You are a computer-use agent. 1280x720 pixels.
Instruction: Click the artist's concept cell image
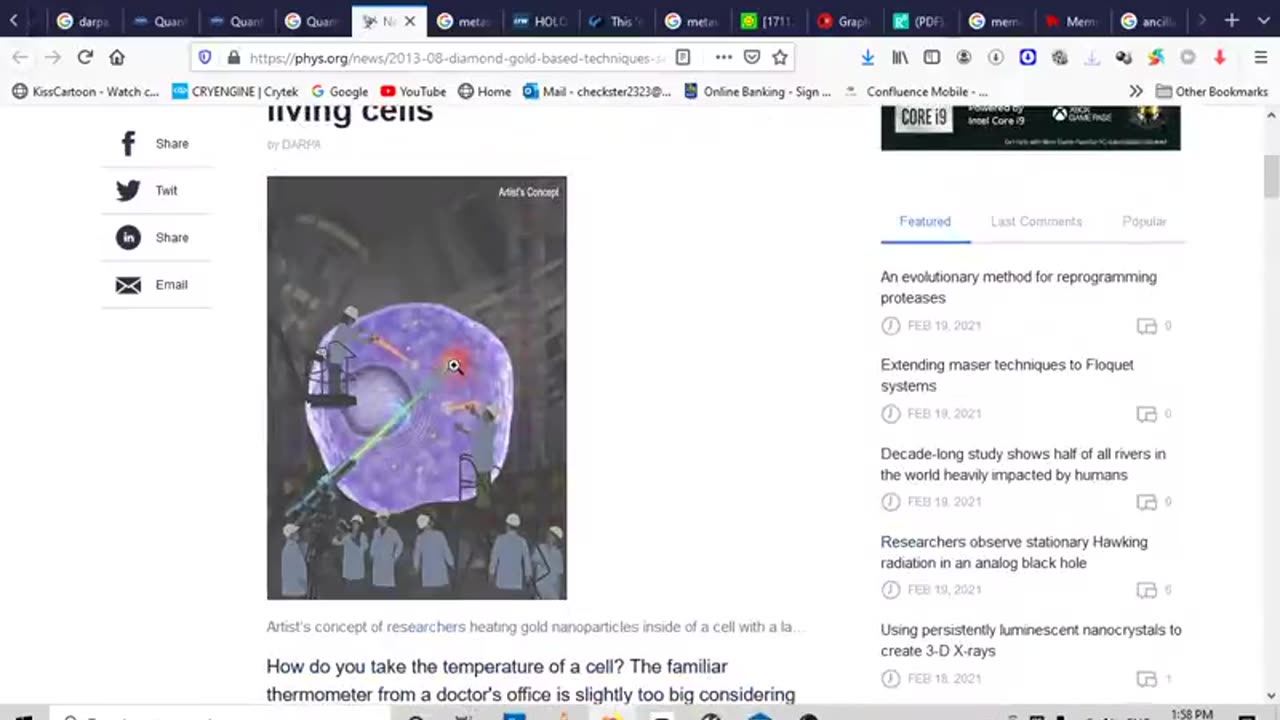click(416, 388)
